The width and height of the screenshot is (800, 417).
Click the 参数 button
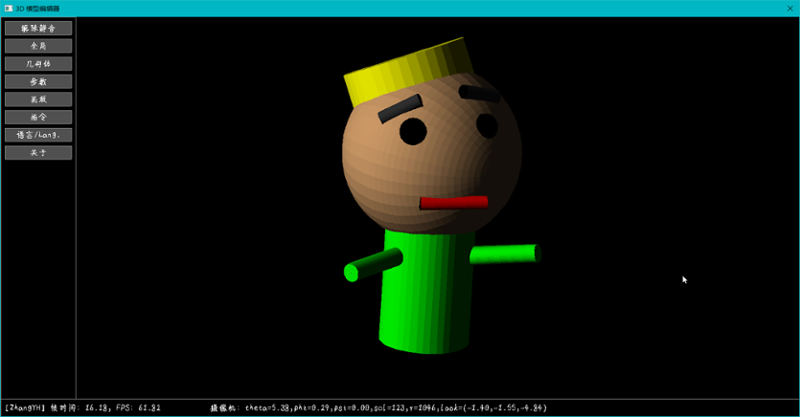[x=38, y=82]
